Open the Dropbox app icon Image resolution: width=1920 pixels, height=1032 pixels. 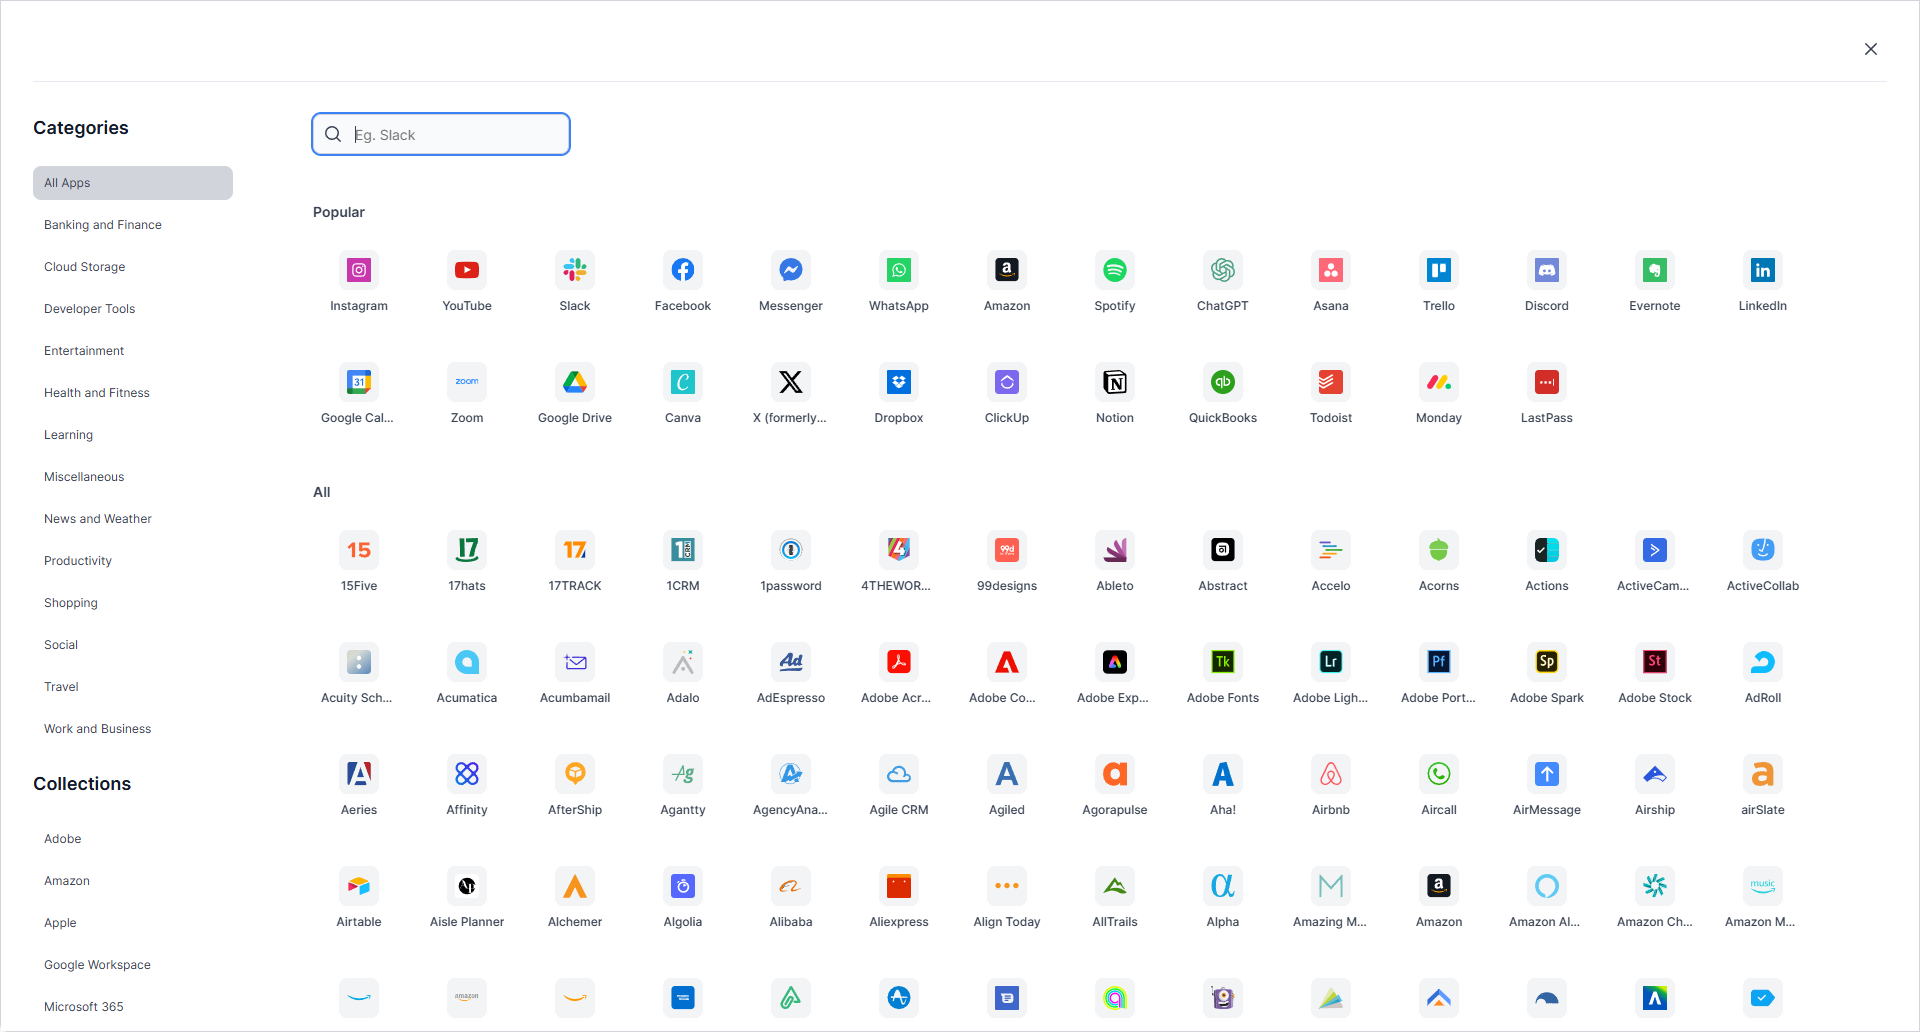[899, 382]
